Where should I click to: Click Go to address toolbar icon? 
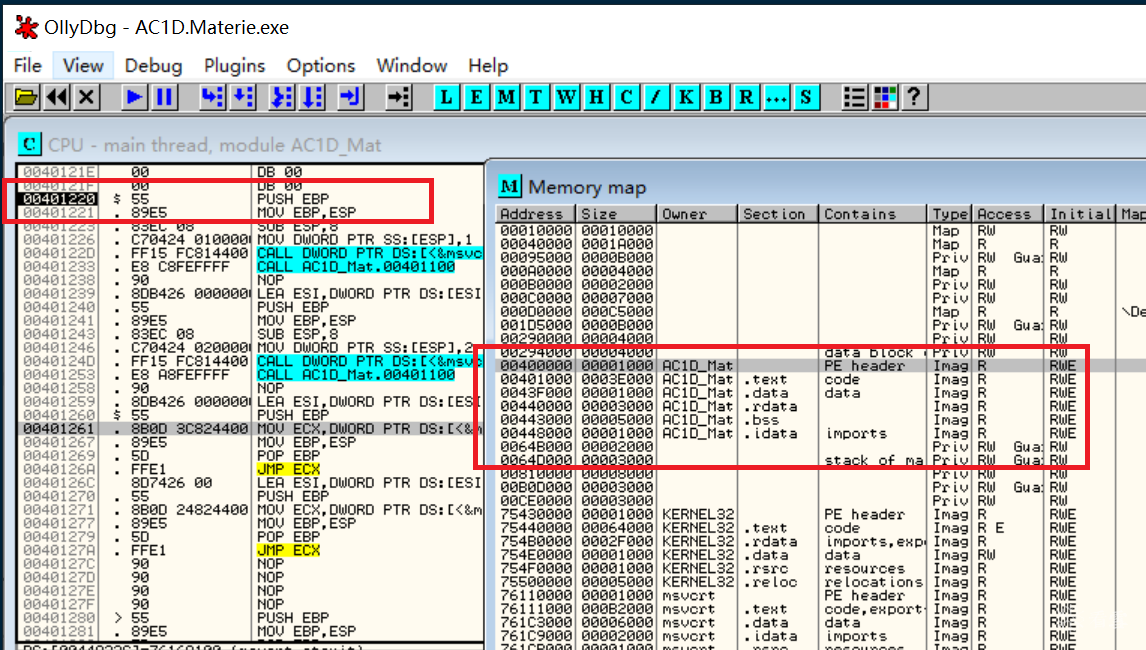click(398, 97)
